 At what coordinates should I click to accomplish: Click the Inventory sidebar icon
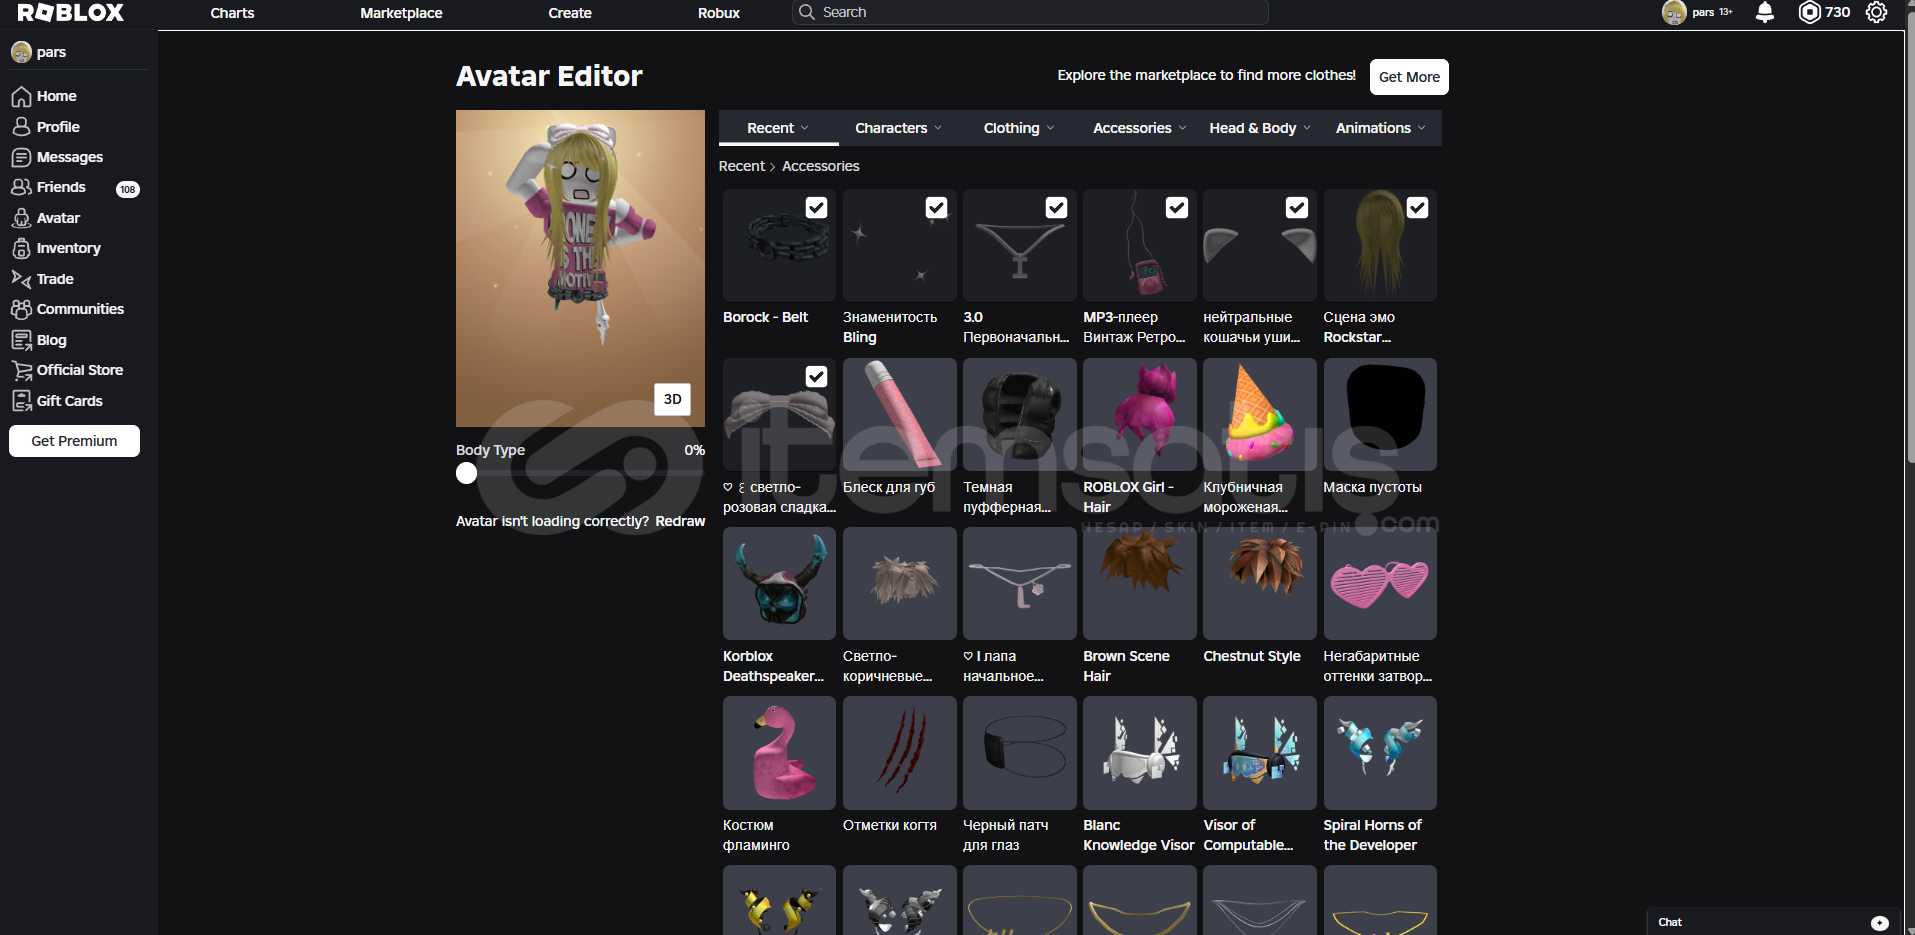[21, 249]
